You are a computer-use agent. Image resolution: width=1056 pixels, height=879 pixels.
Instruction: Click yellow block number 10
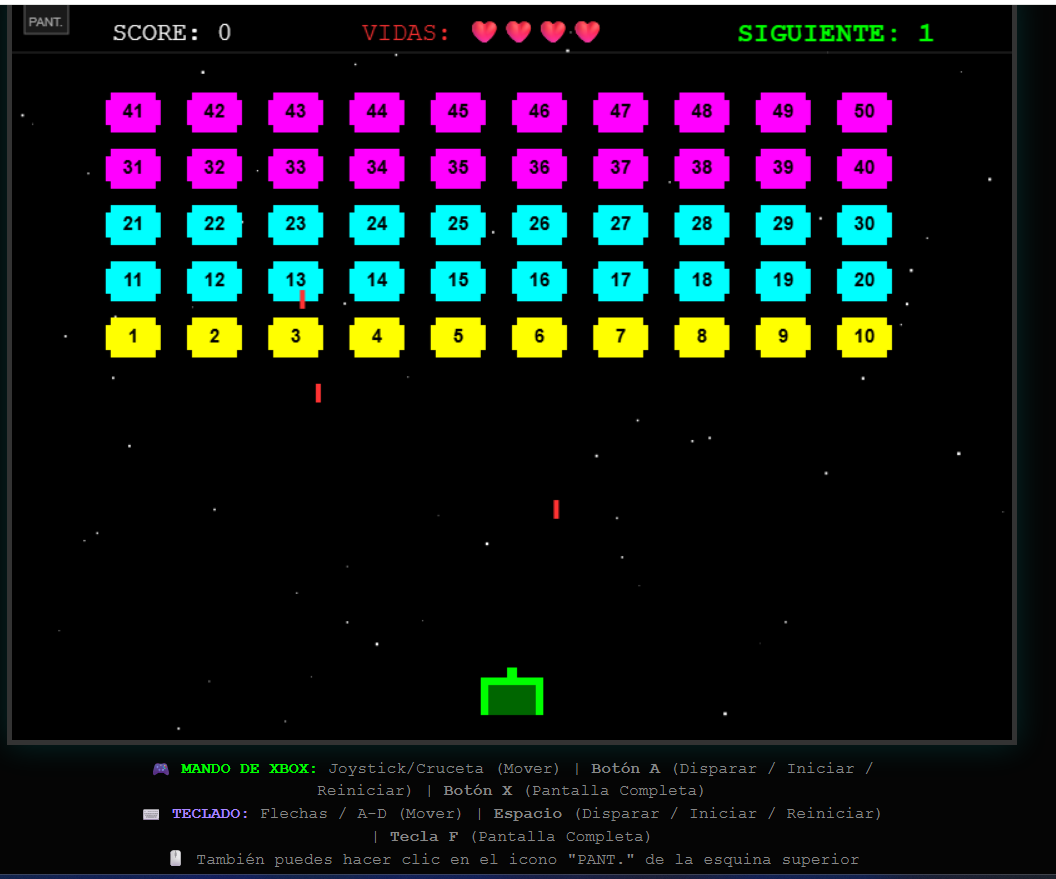pyautogui.click(x=865, y=337)
